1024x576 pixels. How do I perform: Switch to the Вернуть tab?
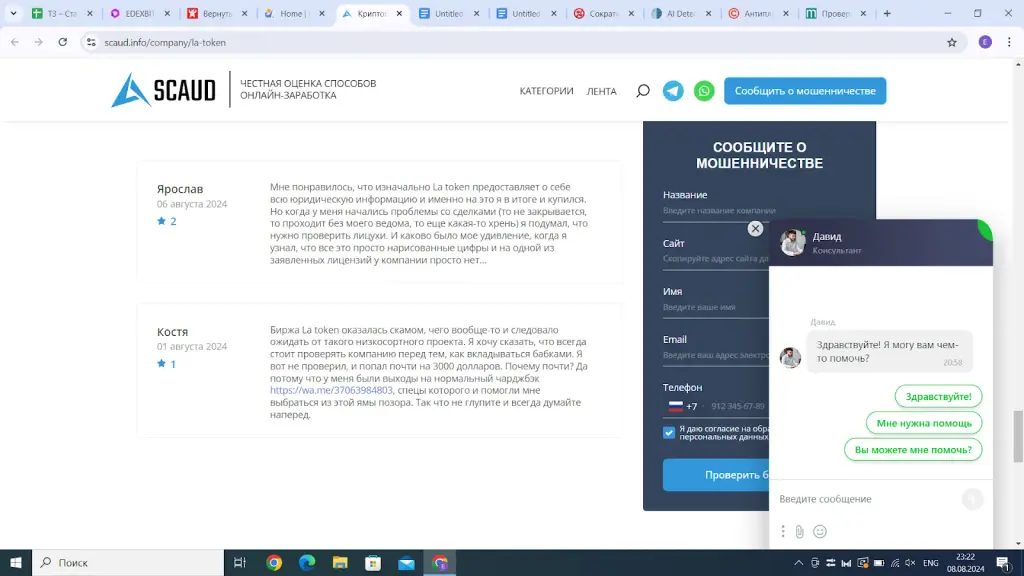[x=217, y=13]
